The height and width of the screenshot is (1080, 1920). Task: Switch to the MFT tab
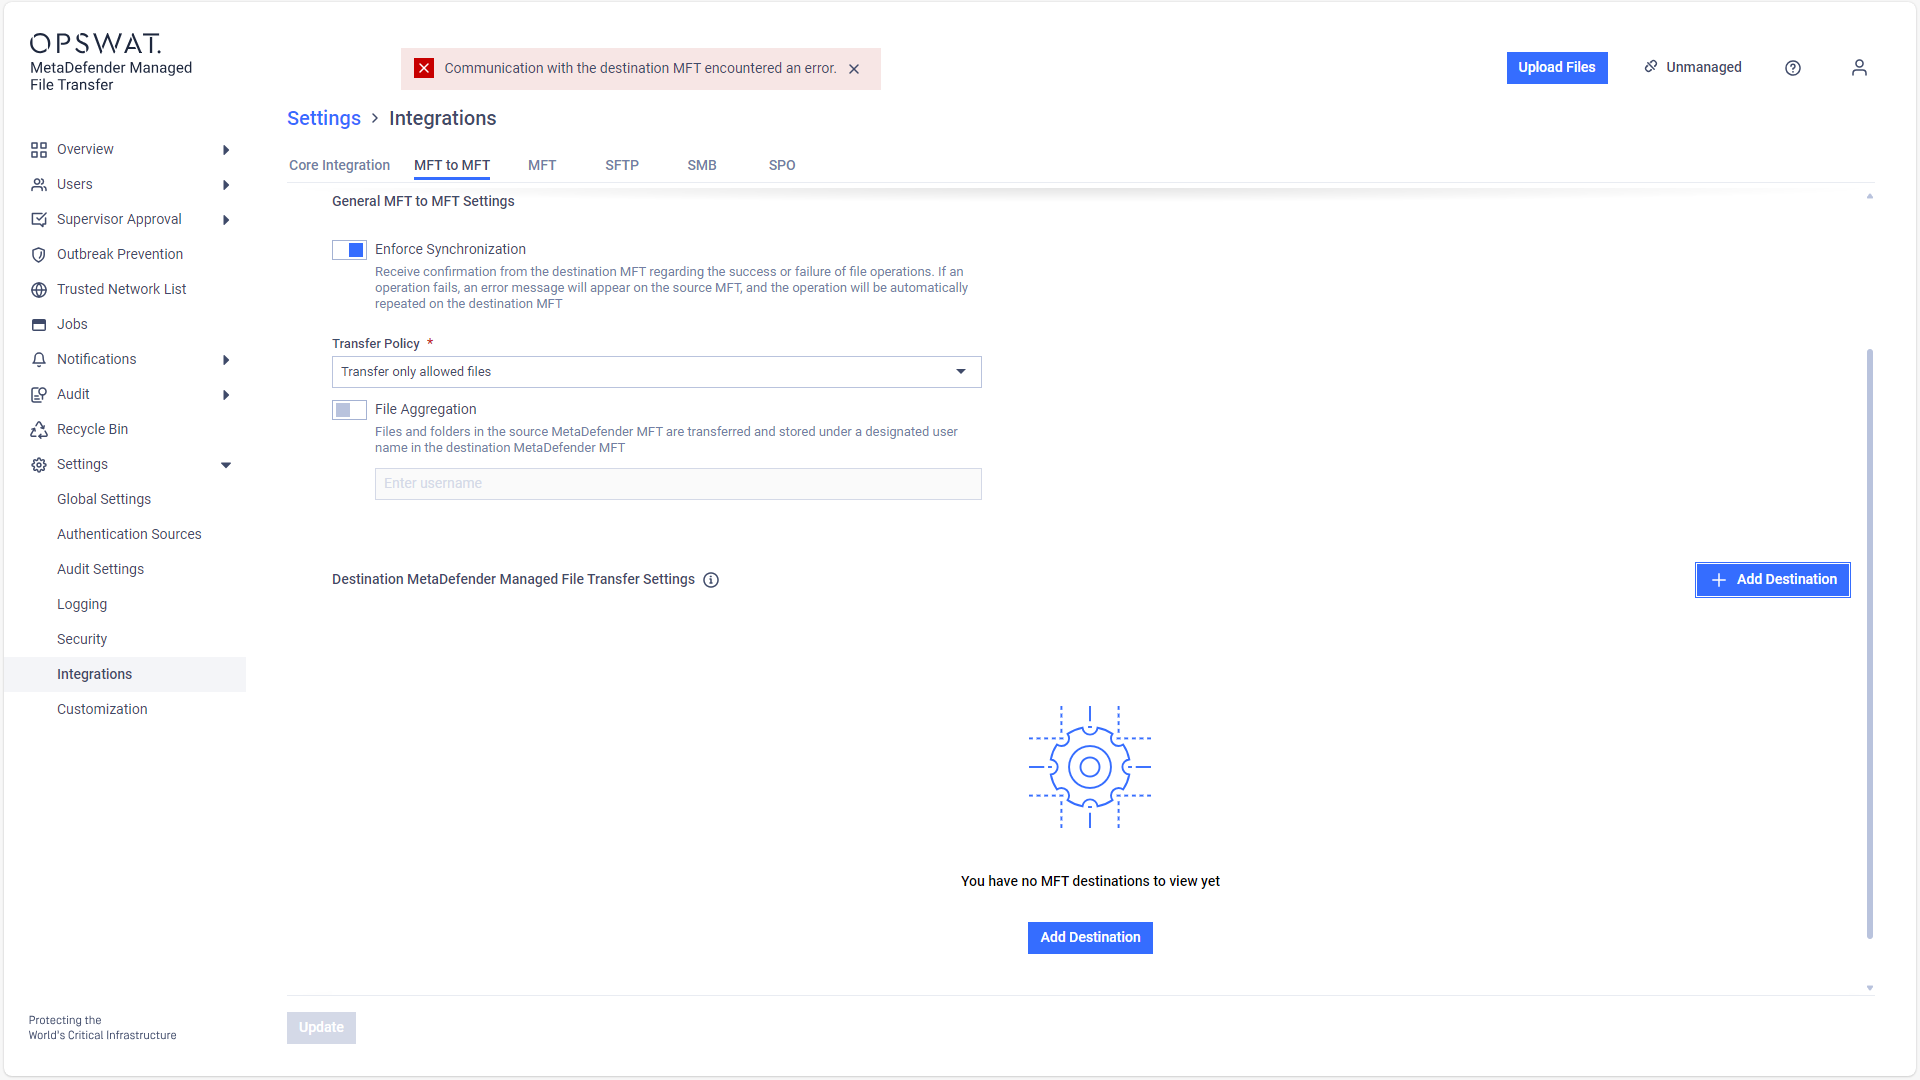tap(542, 165)
